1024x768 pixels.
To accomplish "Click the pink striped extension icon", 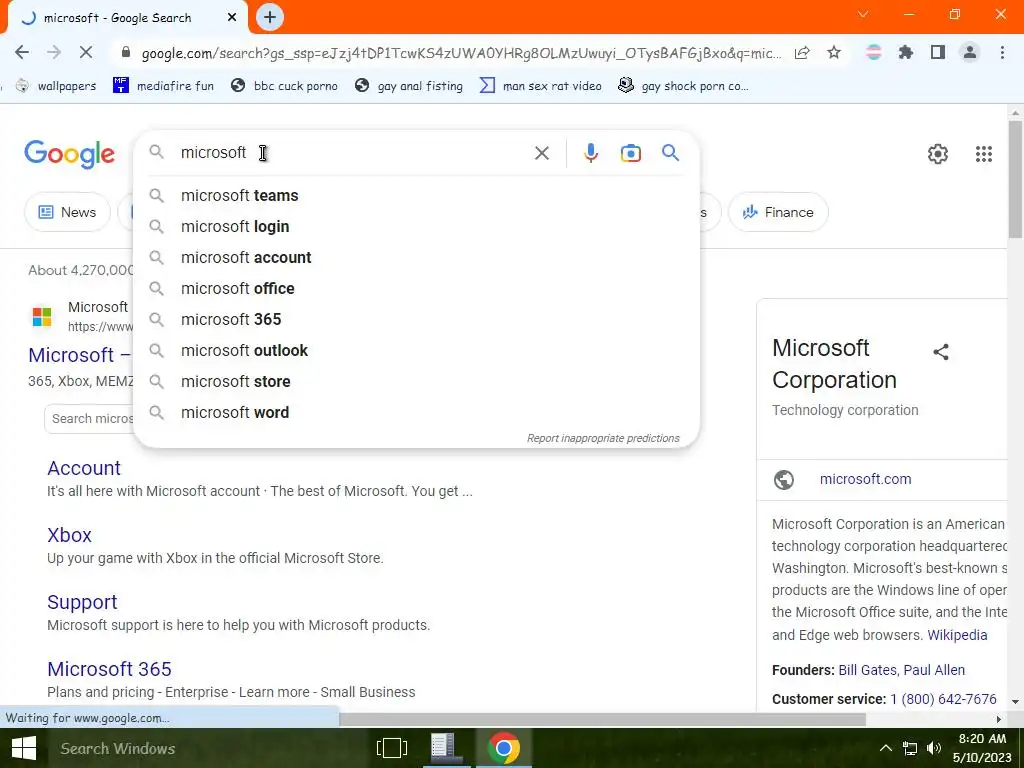I will pyautogui.click(x=874, y=53).
